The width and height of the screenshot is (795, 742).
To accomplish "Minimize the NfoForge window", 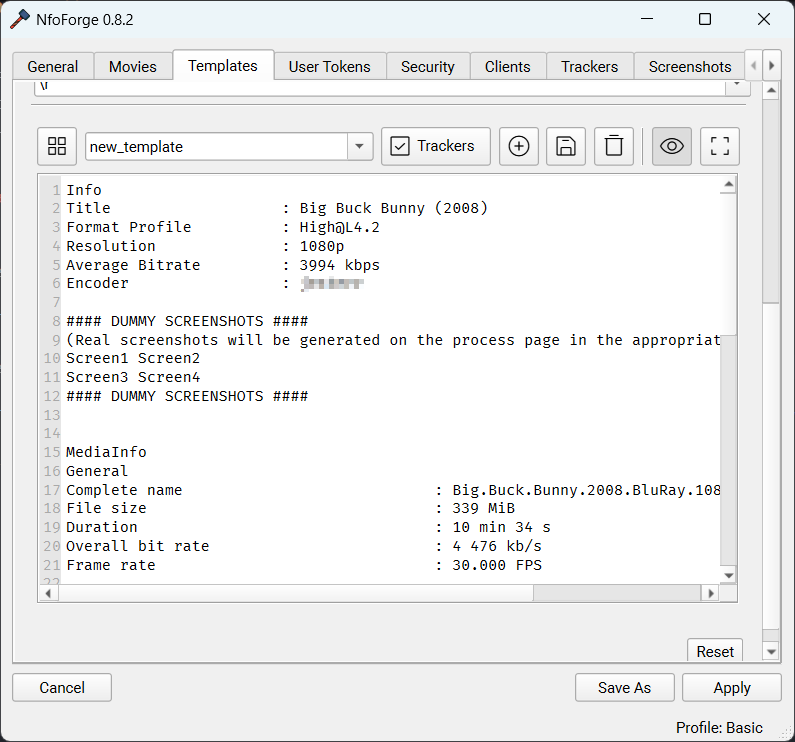I will tap(647, 19).
